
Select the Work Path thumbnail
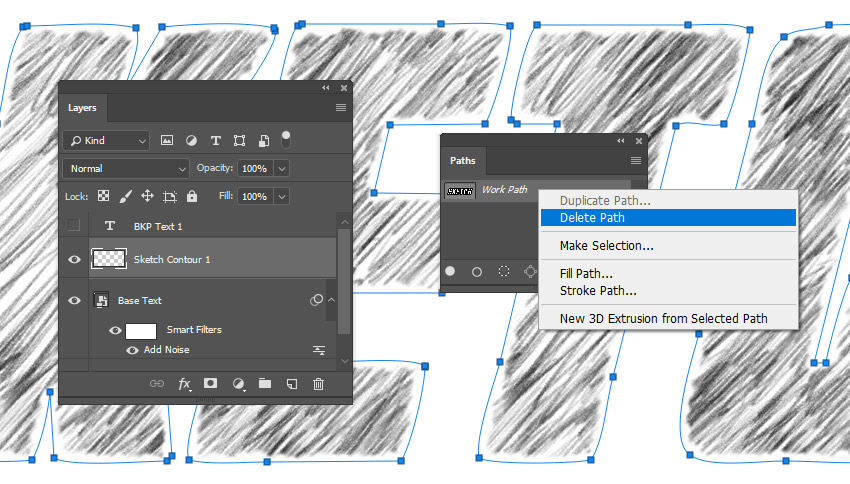click(460, 191)
